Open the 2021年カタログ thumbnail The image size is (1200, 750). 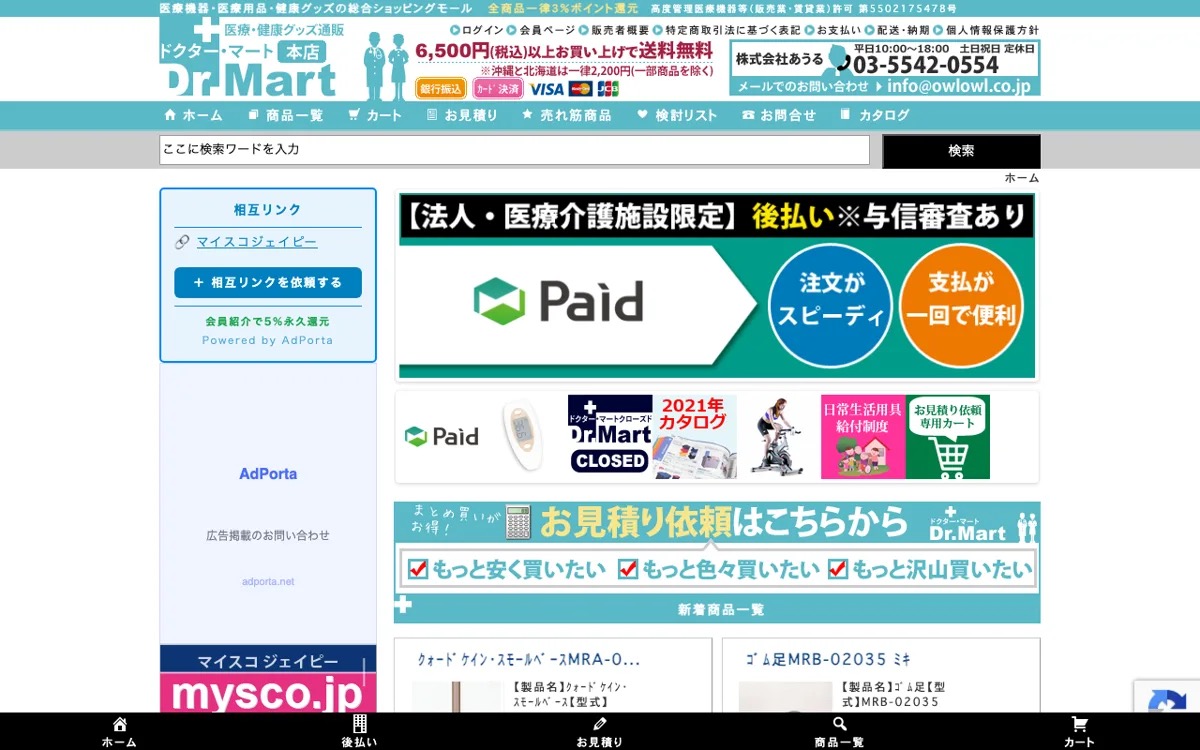pyautogui.click(x=695, y=437)
